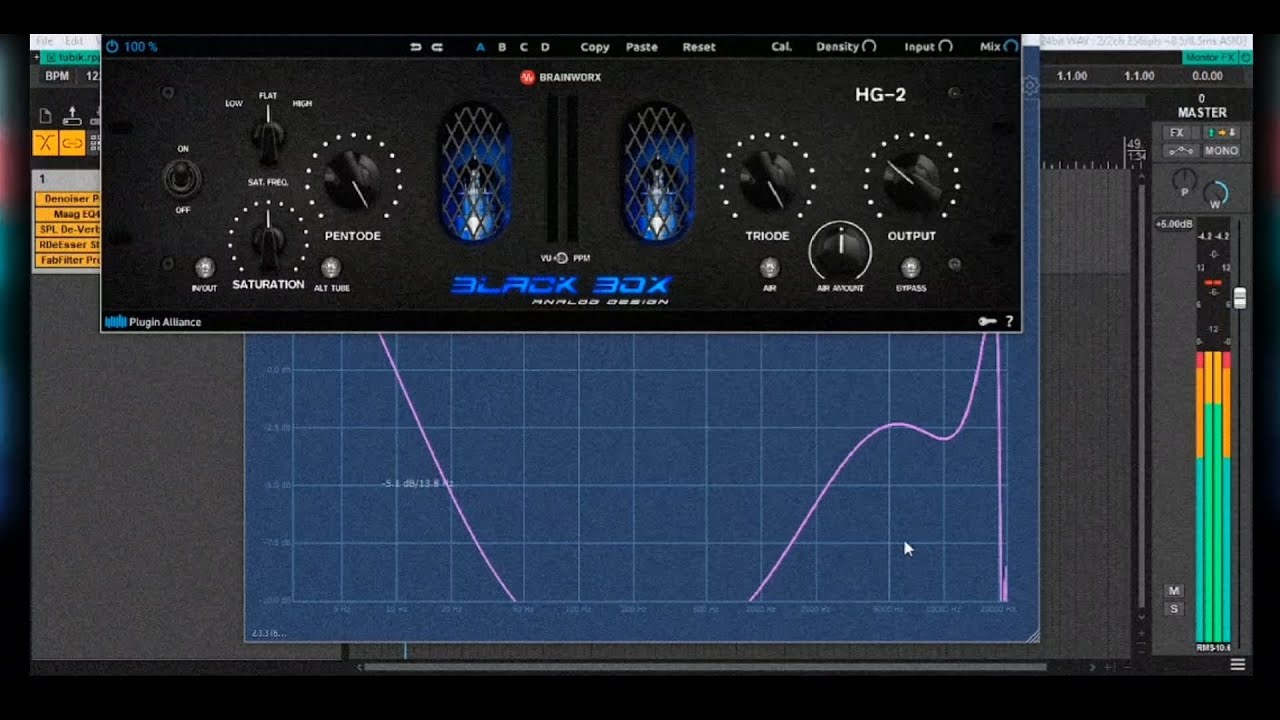Open the master track FX button
This screenshot has width=1280, height=720.
click(x=1177, y=133)
